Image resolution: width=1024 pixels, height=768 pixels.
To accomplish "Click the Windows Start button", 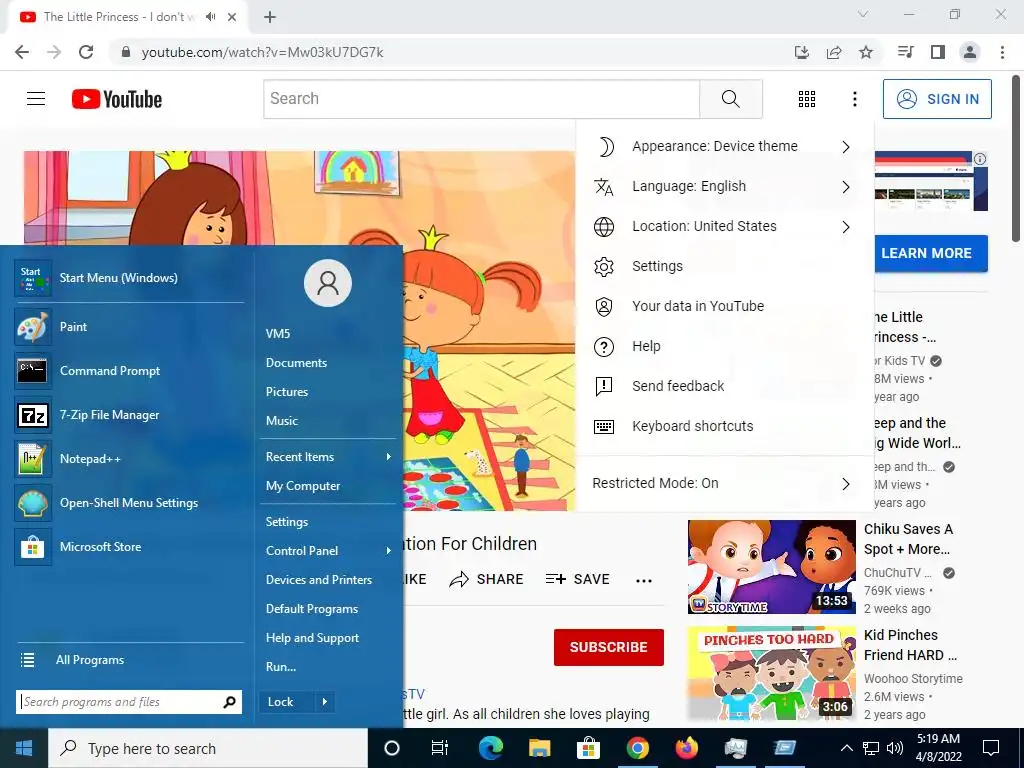I will [x=24, y=748].
